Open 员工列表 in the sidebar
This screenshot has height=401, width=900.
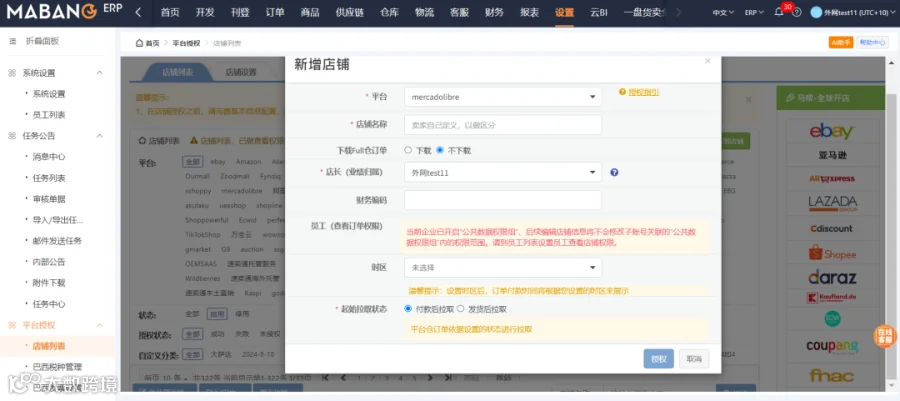[x=49, y=115]
